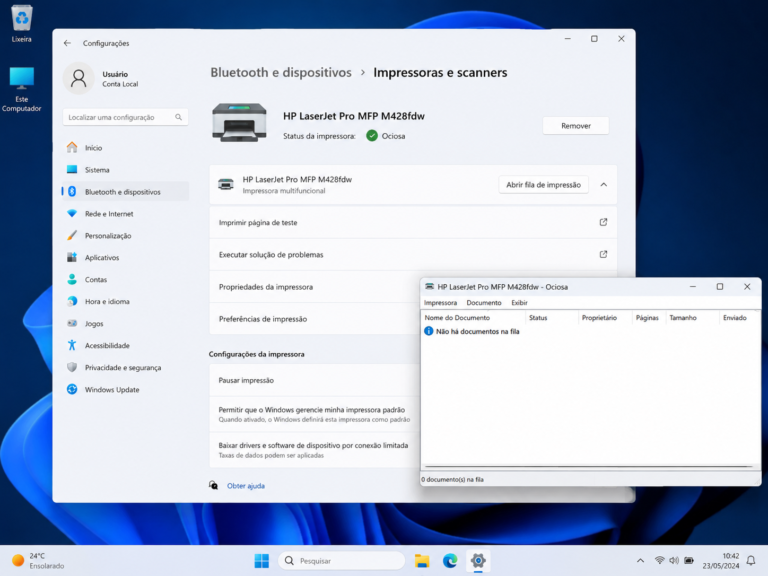The height and width of the screenshot is (576, 768).
Task: Open Privacidade e segurança settings
Action: pos(125,367)
